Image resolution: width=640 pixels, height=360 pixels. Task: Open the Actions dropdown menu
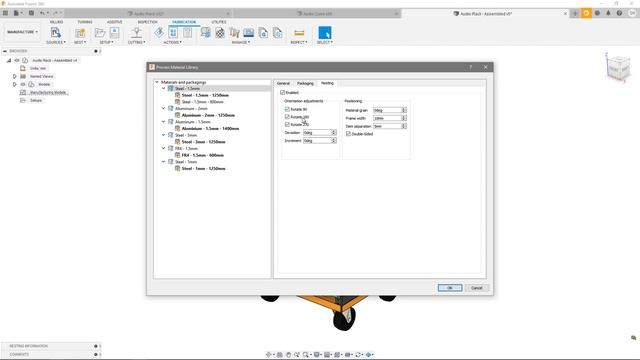pos(173,42)
